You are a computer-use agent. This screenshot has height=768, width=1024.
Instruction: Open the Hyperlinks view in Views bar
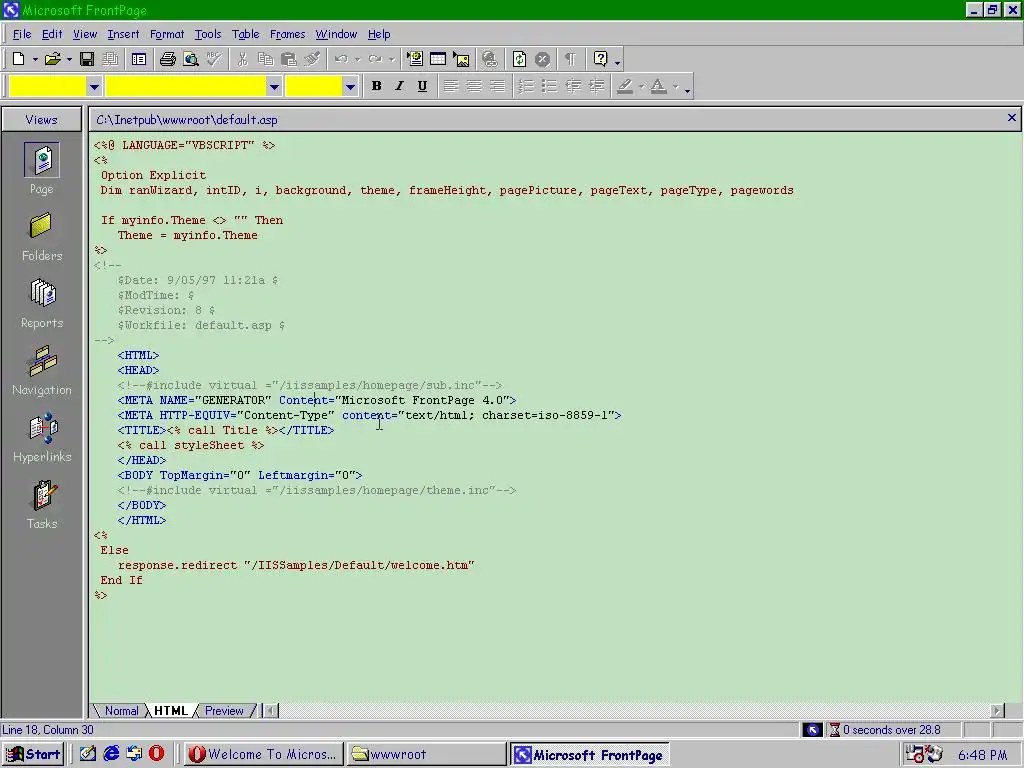pyautogui.click(x=42, y=438)
